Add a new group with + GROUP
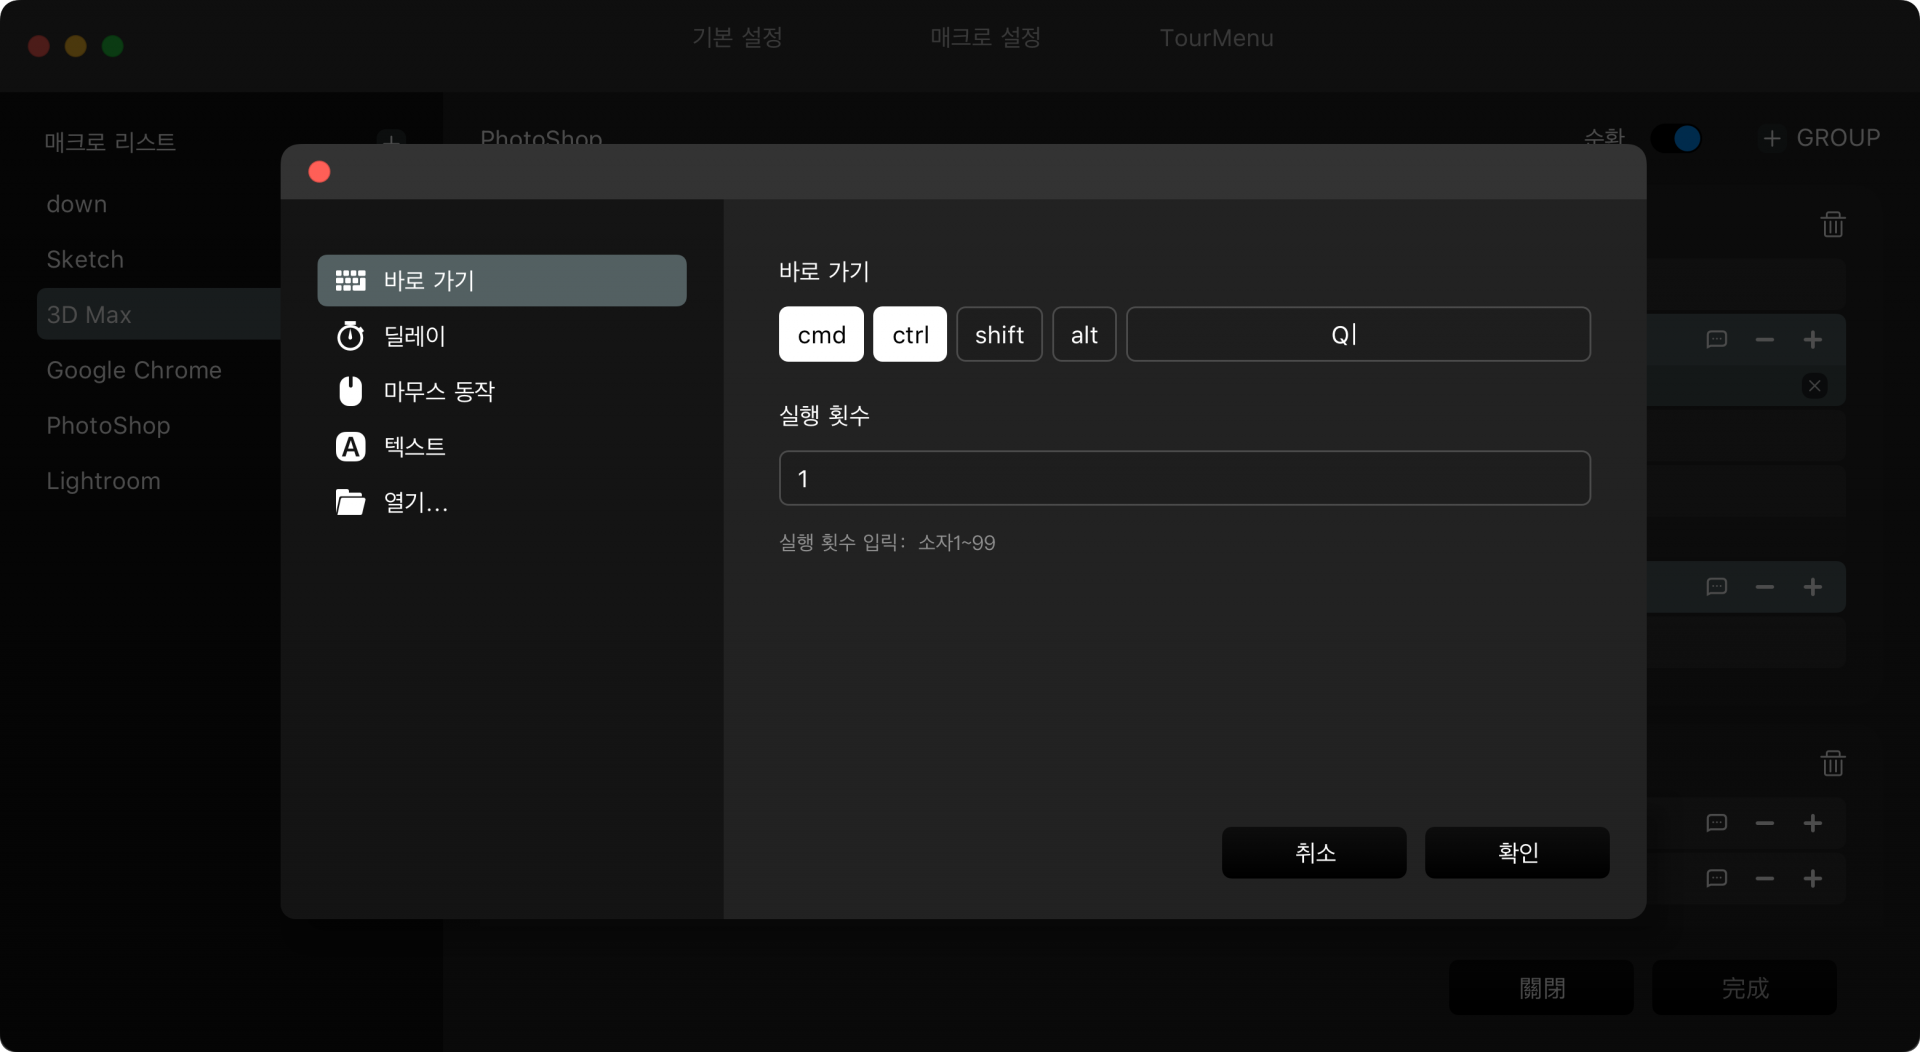The height and width of the screenshot is (1052, 1920). click(1820, 138)
